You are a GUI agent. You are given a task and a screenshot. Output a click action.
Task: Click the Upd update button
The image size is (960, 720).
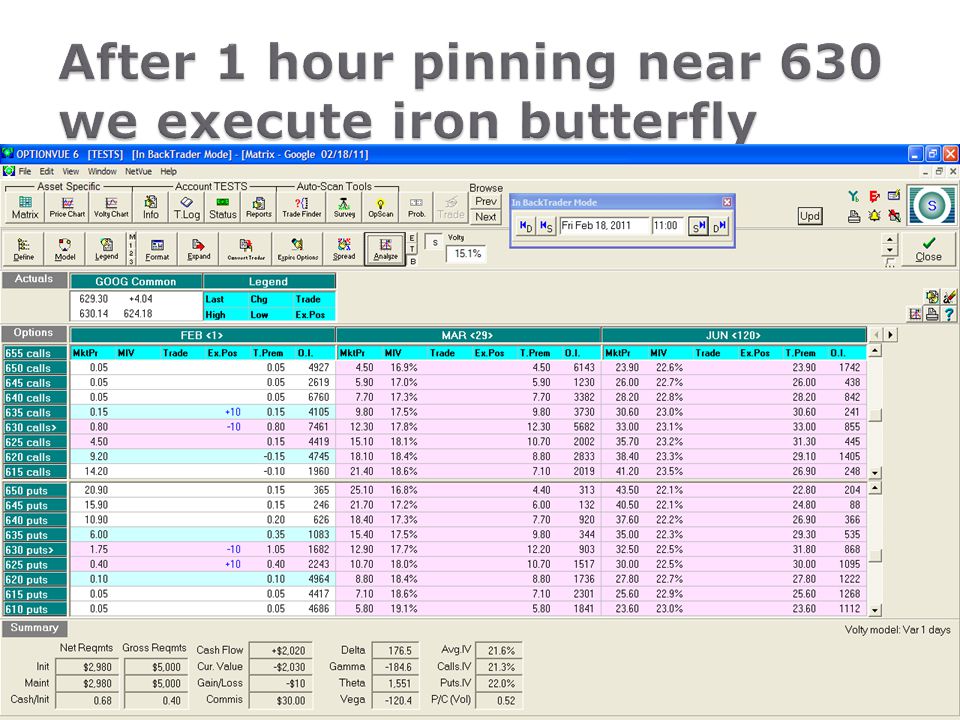tap(809, 216)
